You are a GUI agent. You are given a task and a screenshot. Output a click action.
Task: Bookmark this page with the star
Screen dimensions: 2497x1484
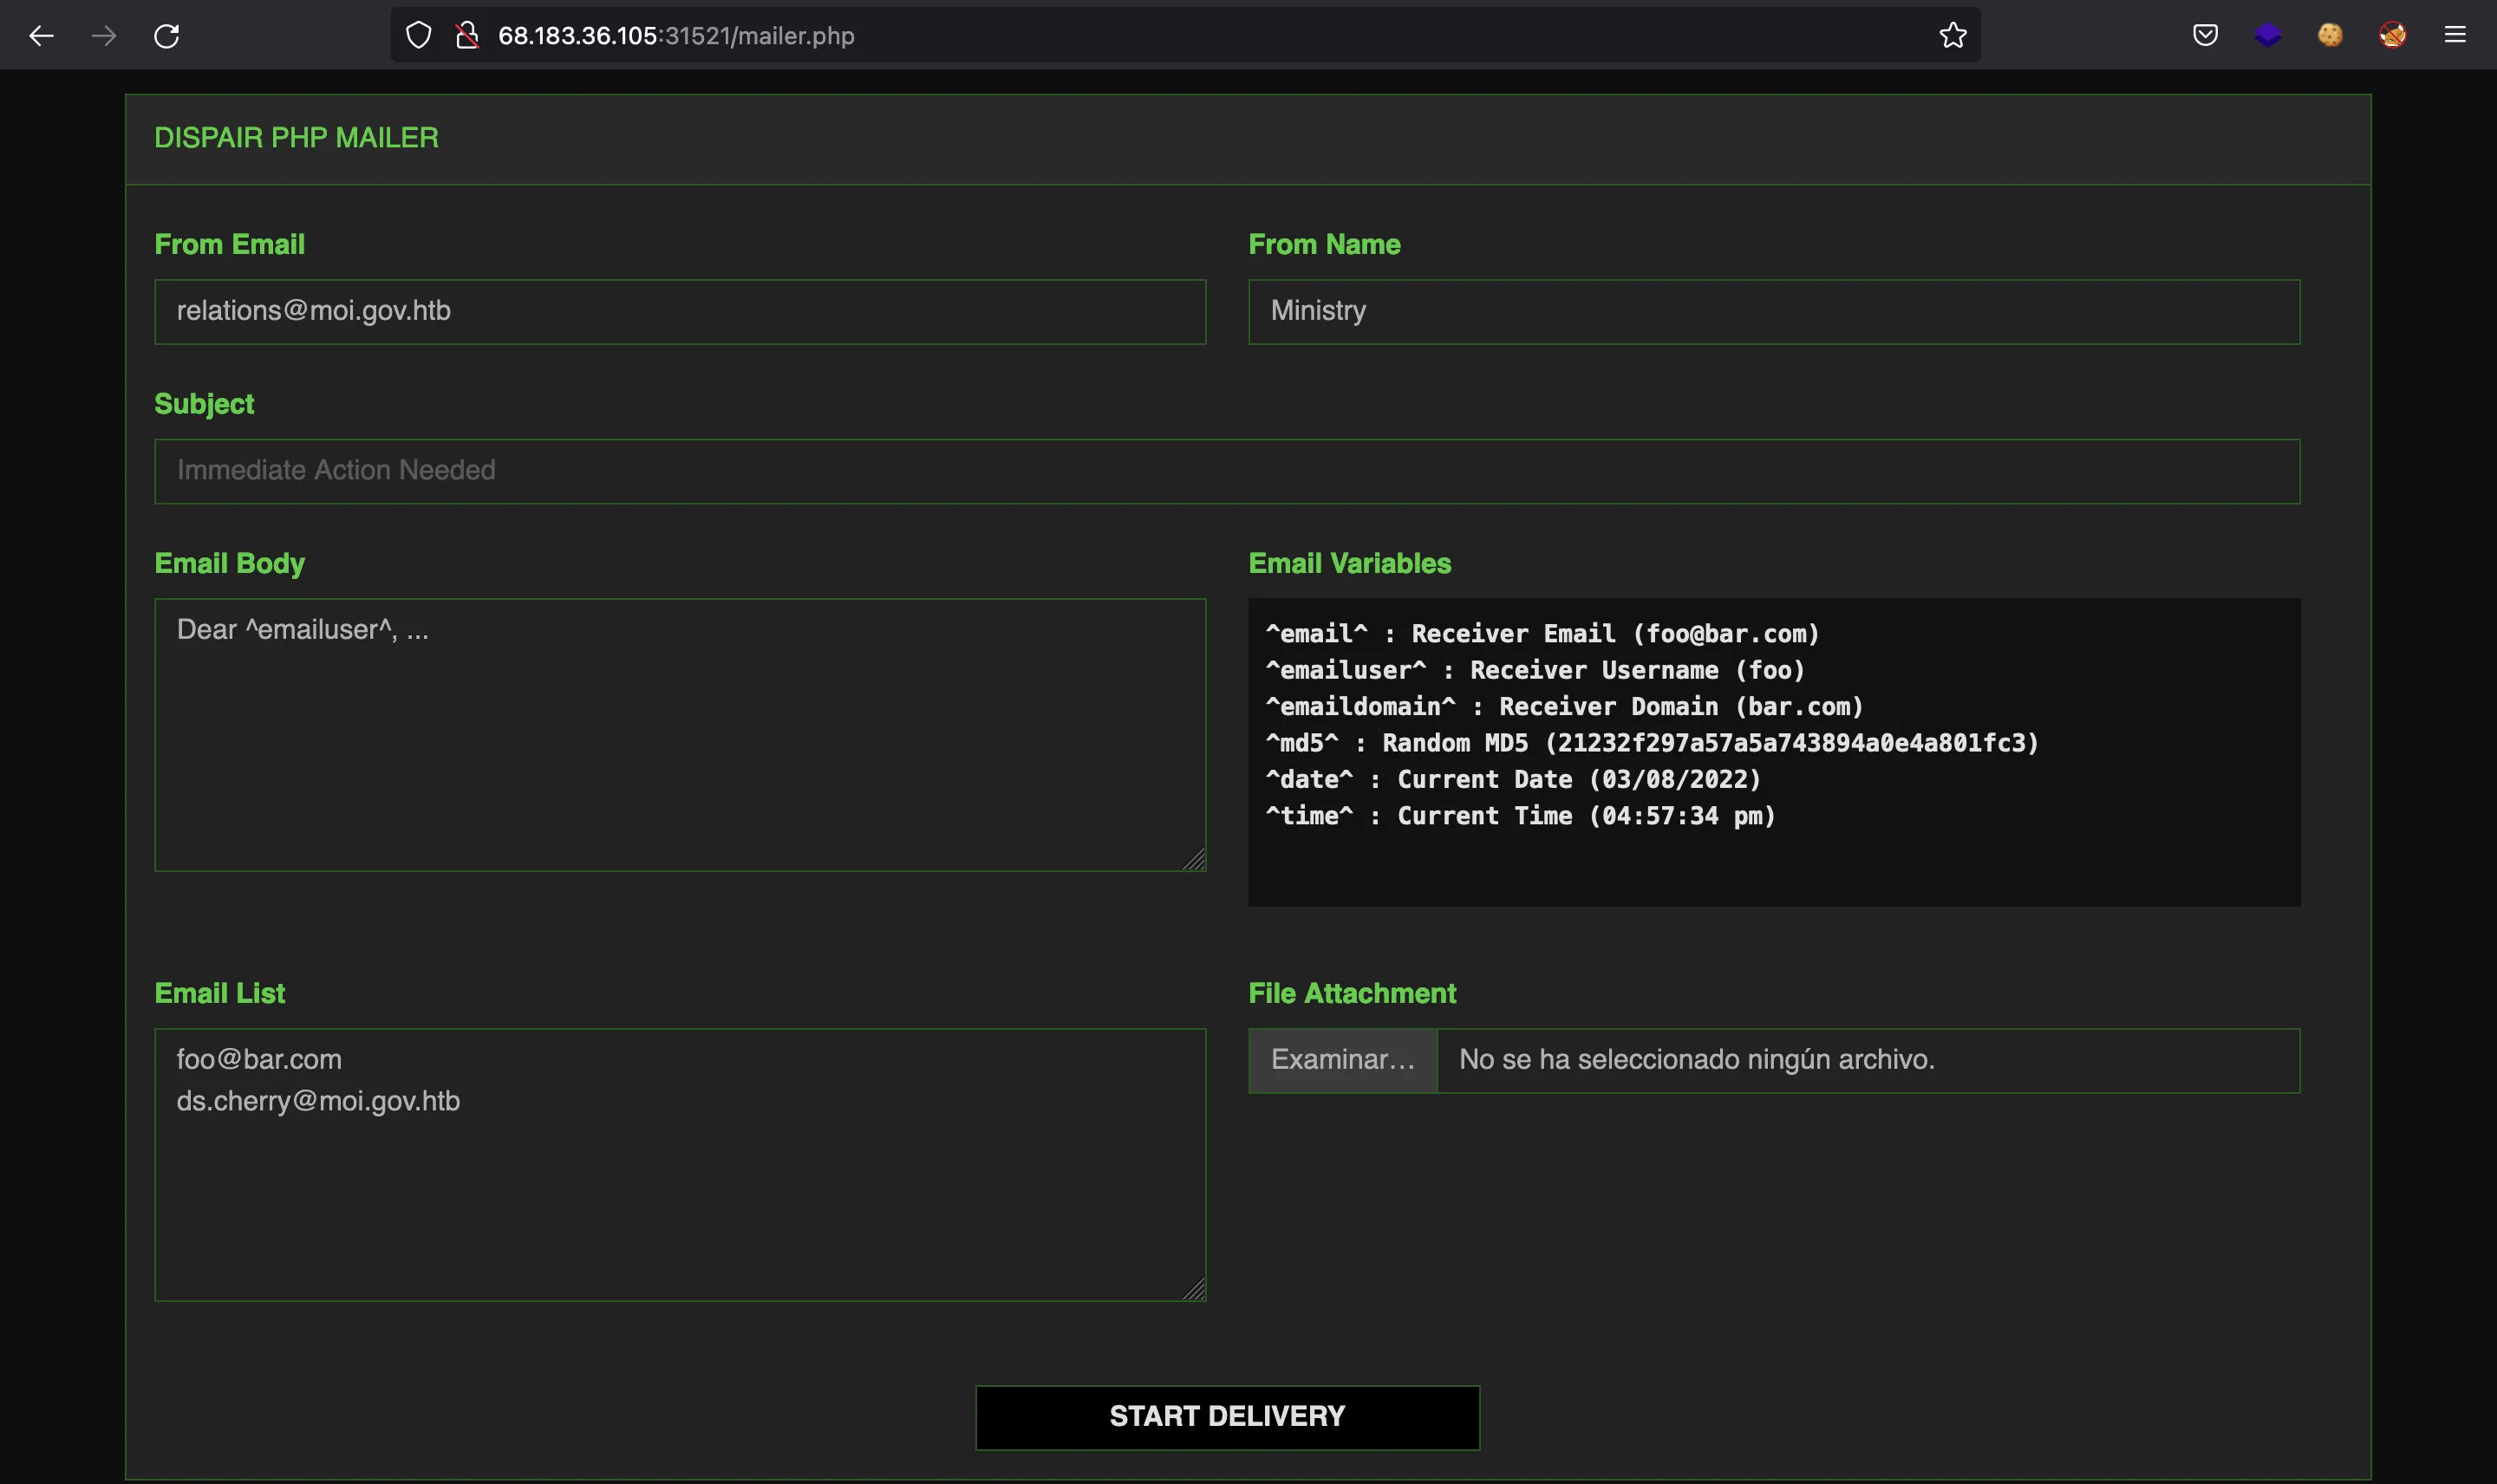(x=1952, y=36)
